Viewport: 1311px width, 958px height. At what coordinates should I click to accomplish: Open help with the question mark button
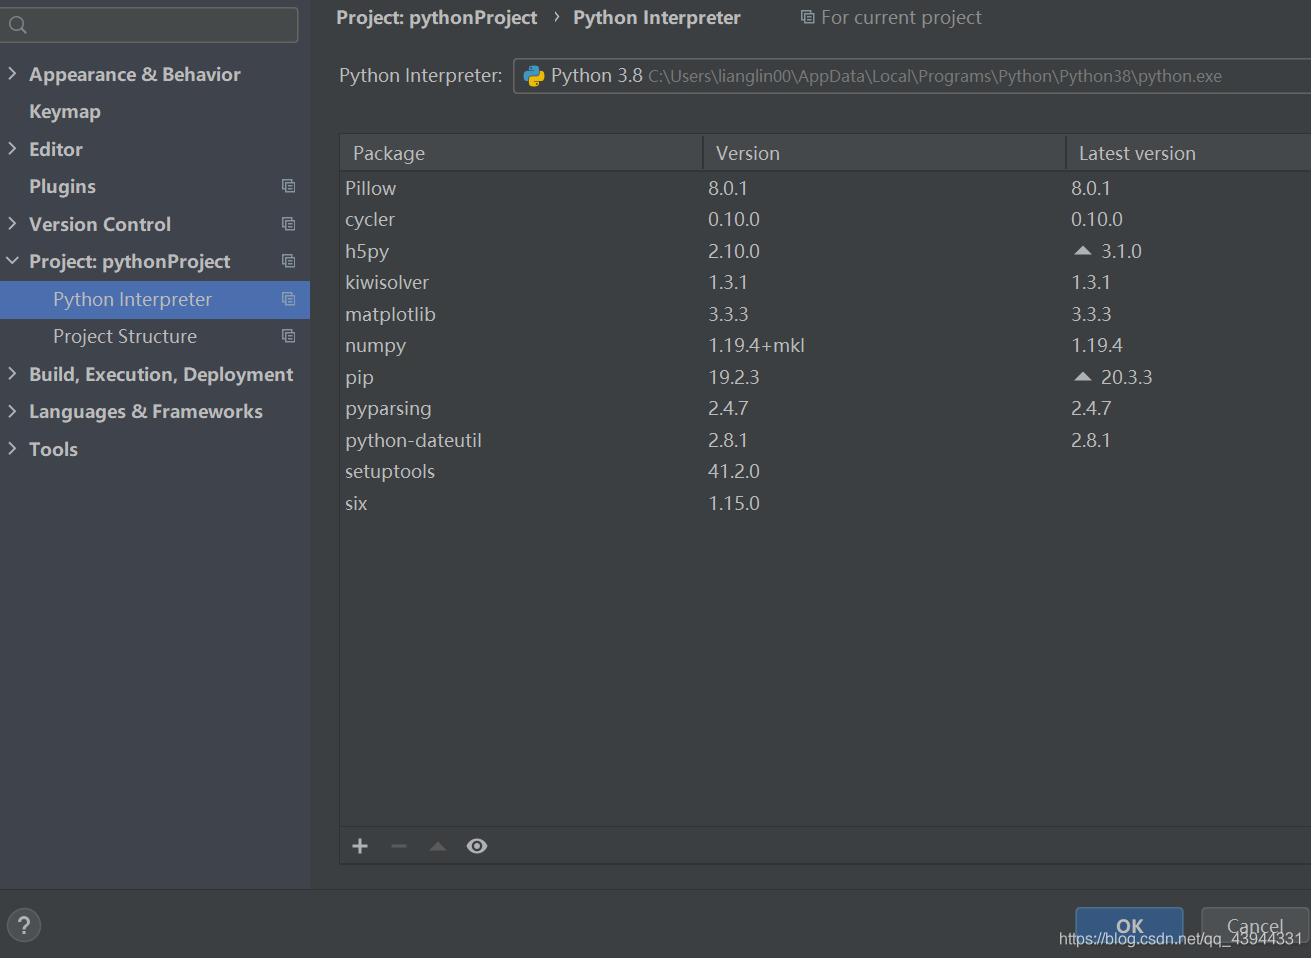click(x=24, y=925)
